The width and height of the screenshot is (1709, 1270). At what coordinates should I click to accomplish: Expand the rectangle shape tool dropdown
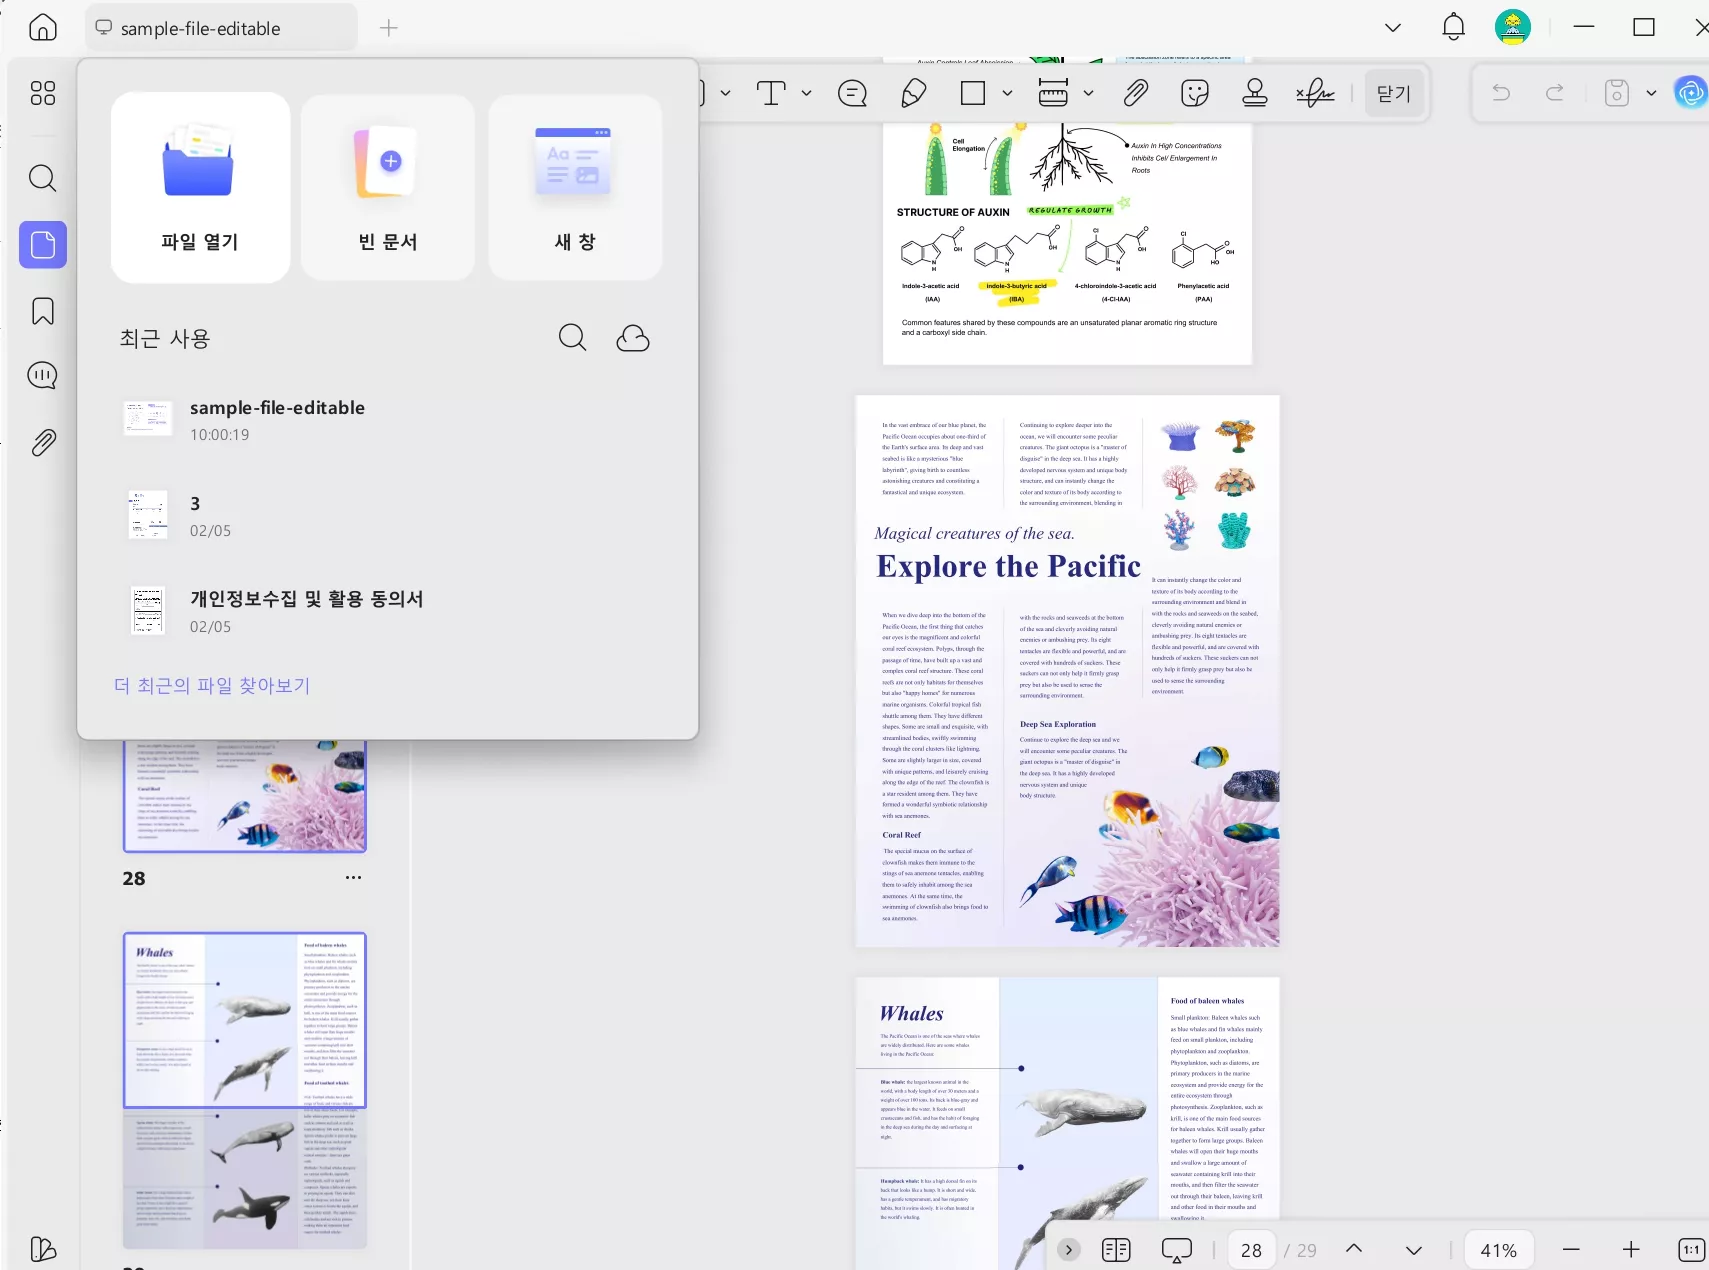point(1007,93)
